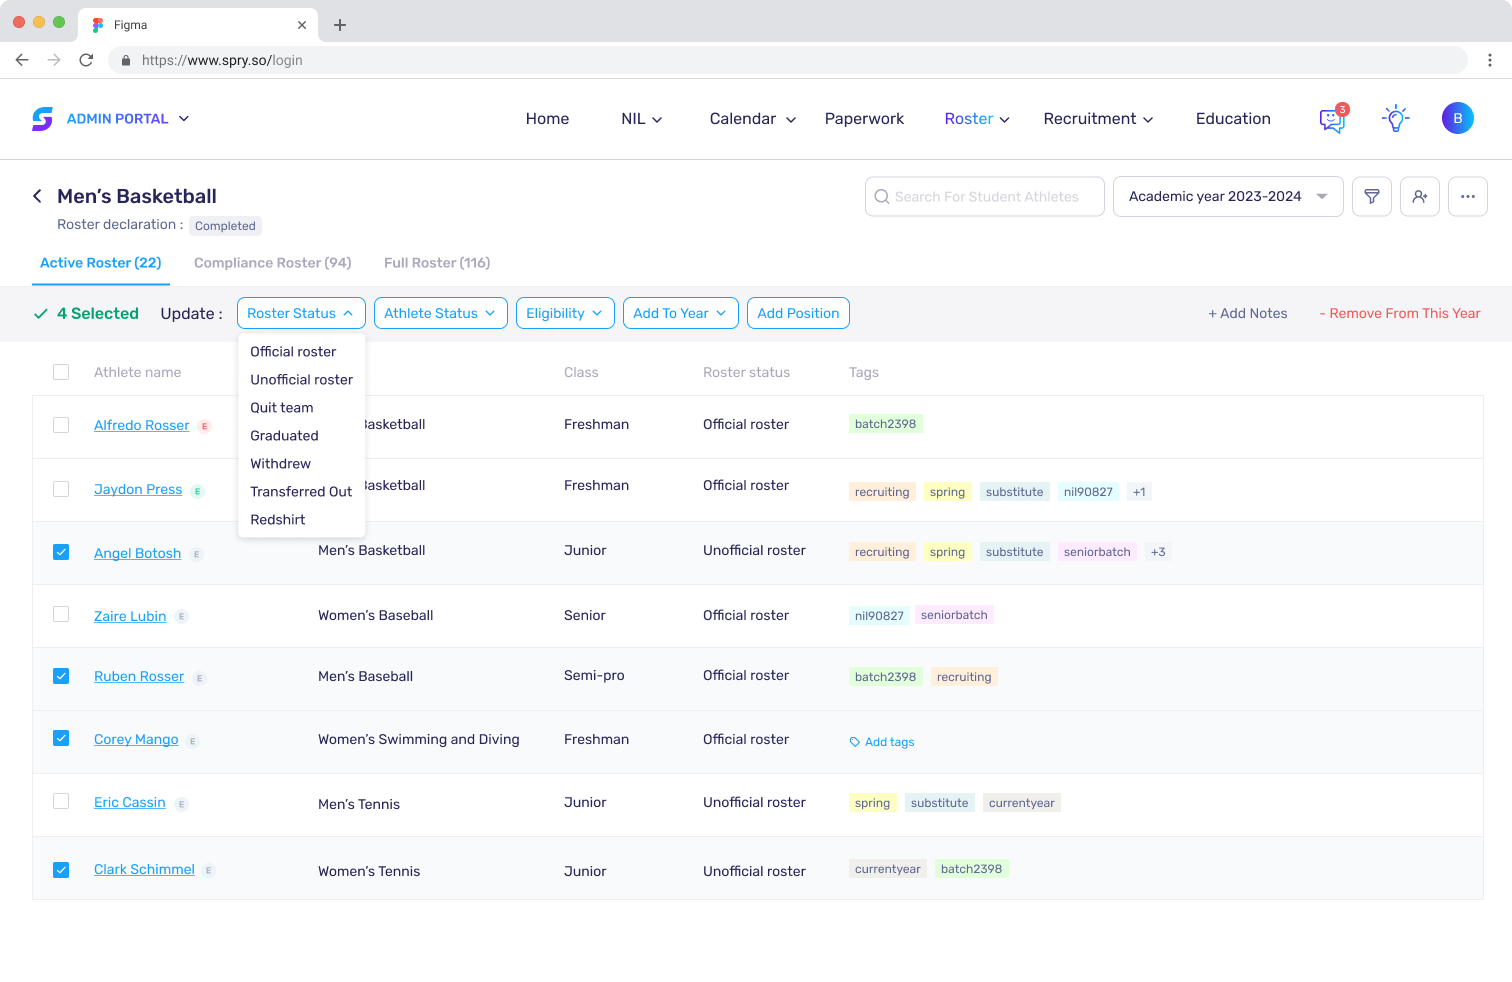Uncheck the Angel Botosh row checkbox
The width and height of the screenshot is (1512, 982).
pyautogui.click(x=61, y=552)
